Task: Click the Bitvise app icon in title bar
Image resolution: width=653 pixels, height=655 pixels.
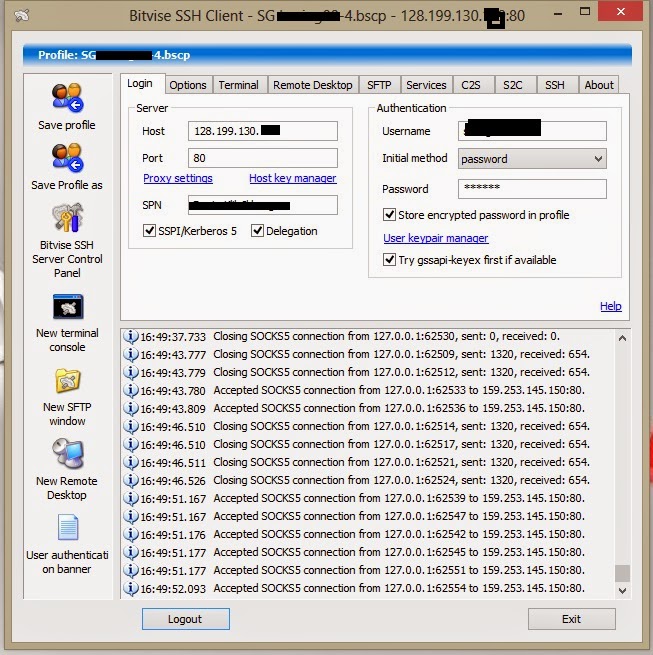Action: point(22,16)
